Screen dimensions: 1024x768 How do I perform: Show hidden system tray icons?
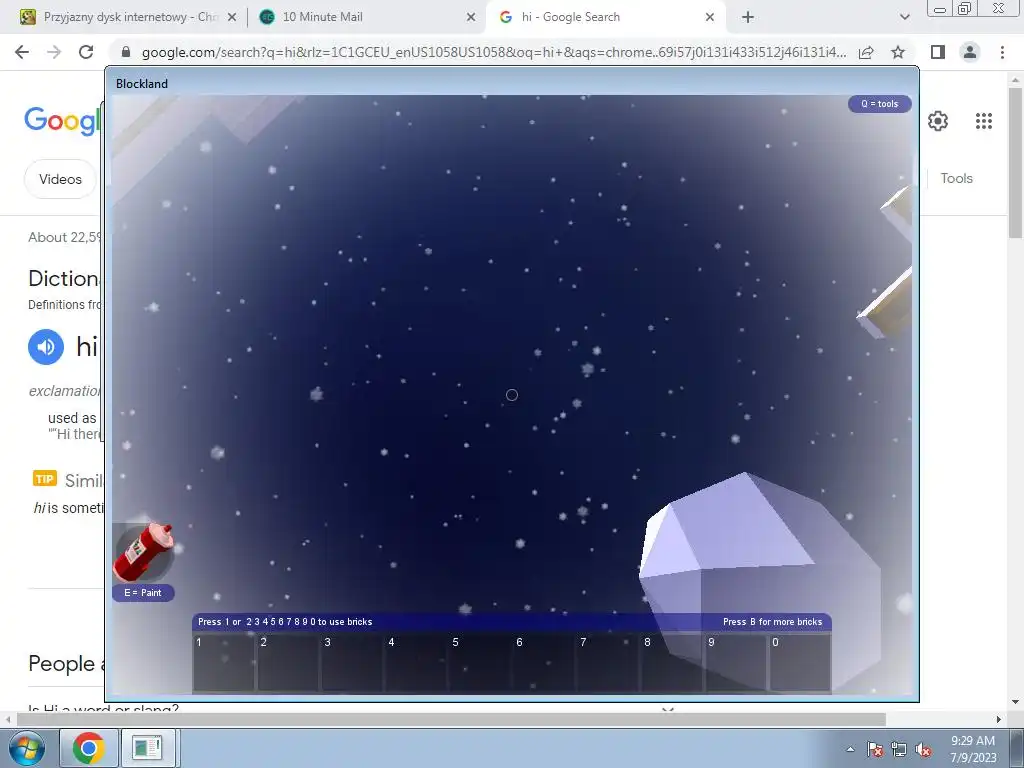coord(850,750)
